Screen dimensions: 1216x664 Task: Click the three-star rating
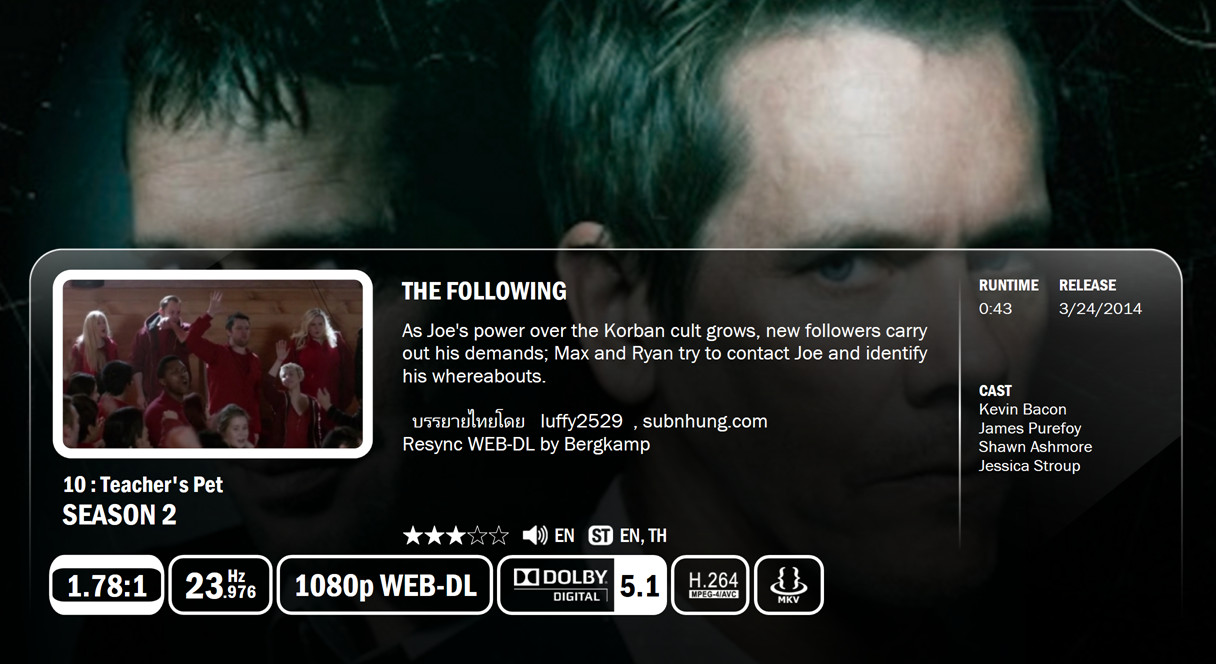(456, 535)
